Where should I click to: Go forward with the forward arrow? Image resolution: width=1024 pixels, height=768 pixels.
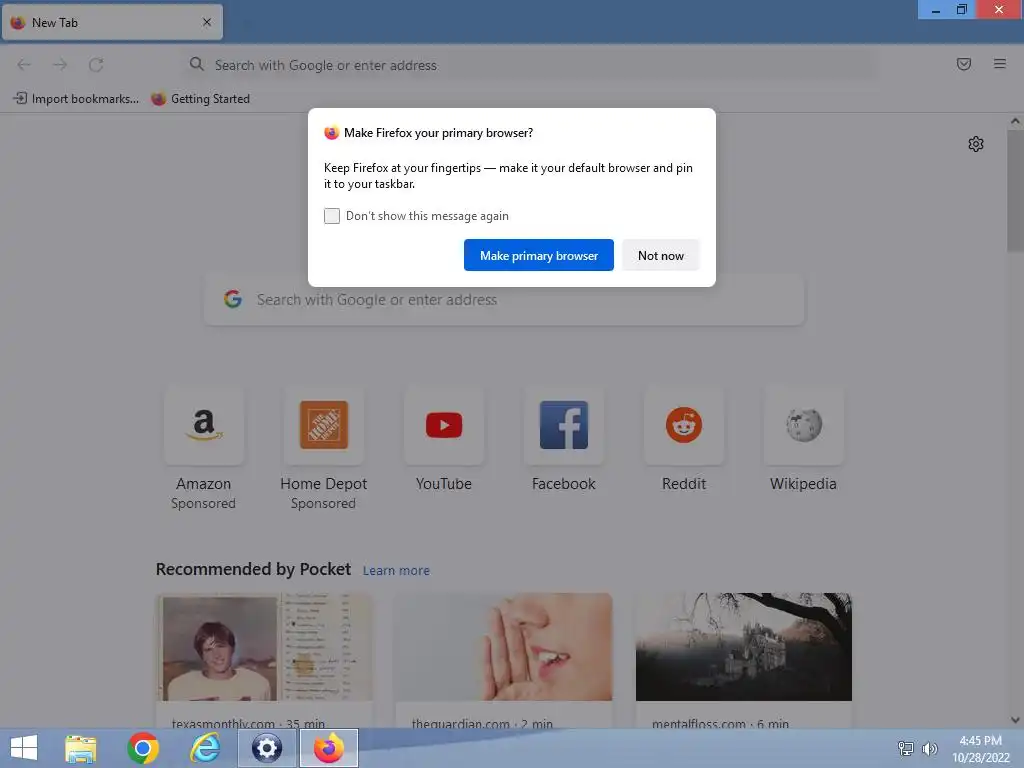[x=60, y=65]
